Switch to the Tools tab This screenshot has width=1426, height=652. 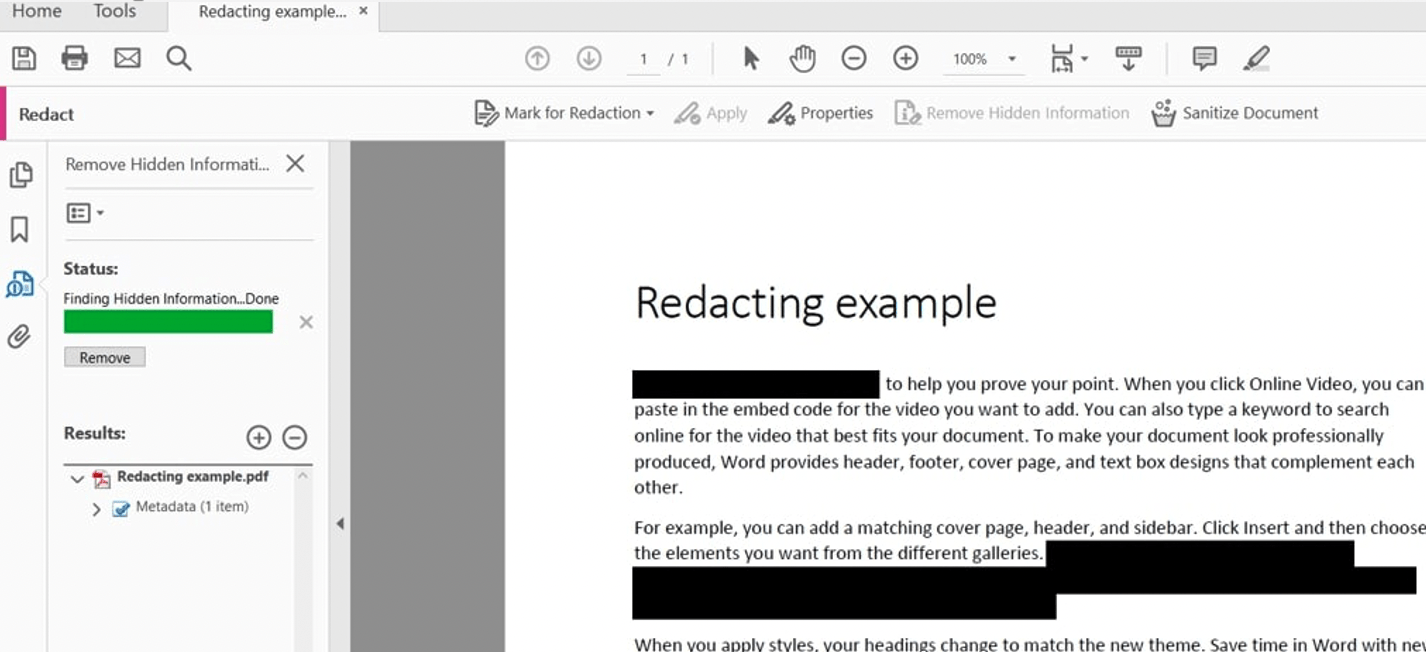coord(113,11)
